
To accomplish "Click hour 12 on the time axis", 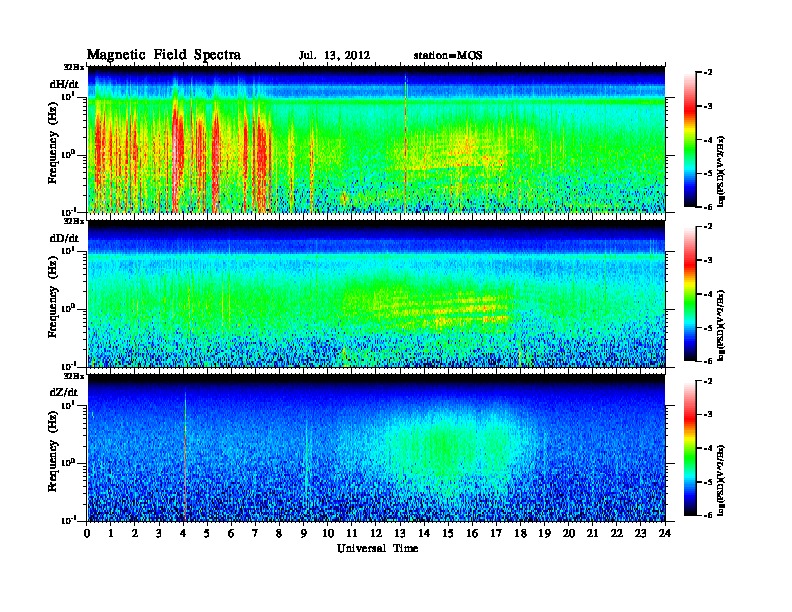I will 376,534.
